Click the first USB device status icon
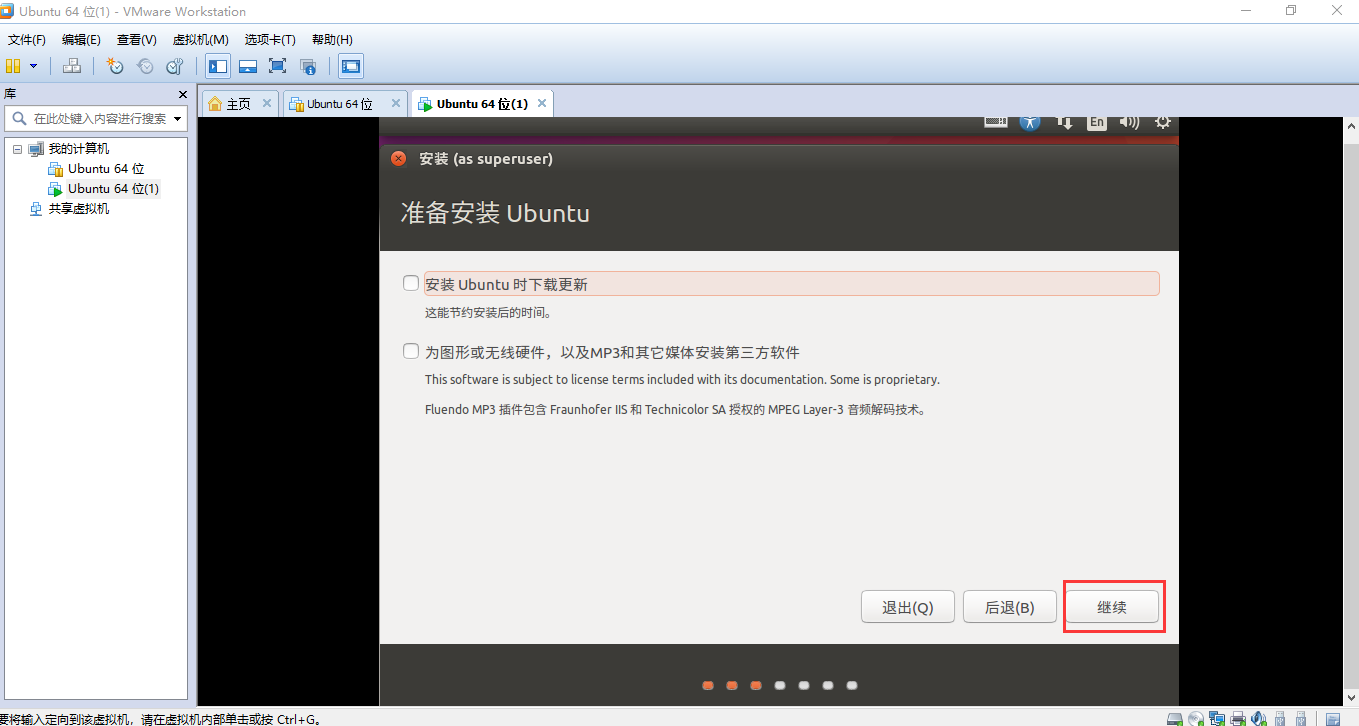This screenshot has height=726, width=1359. (1279, 718)
